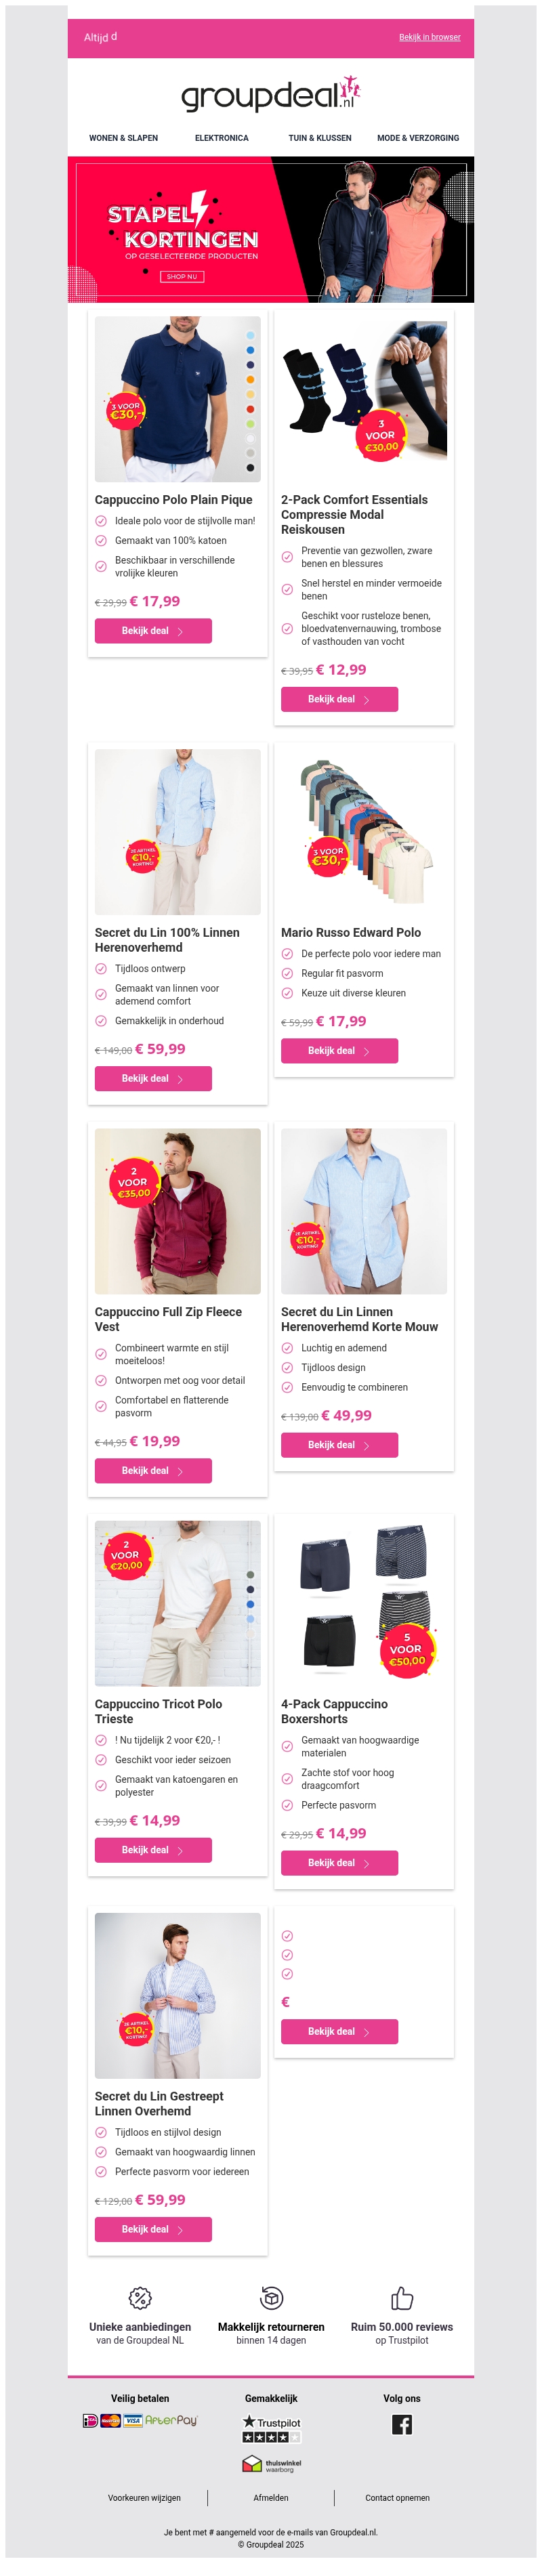Click the Unieke aanbiedingen discount badge icon

[x=140, y=2297]
